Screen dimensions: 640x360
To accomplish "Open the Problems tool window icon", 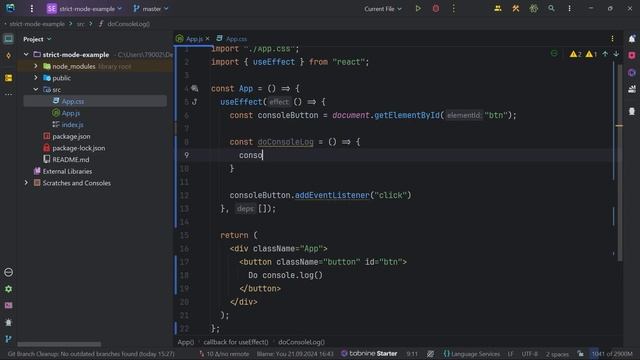I will (8, 272).
